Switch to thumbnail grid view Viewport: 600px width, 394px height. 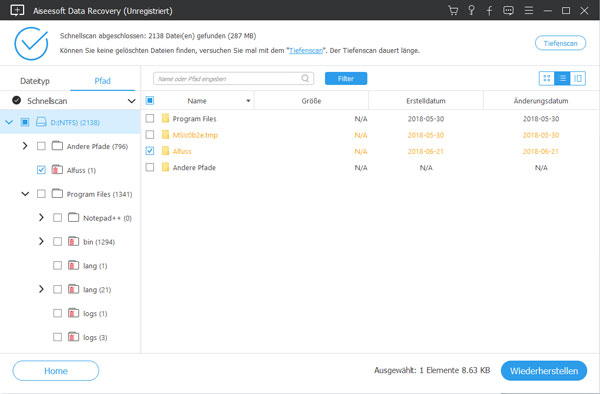pos(547,78)
